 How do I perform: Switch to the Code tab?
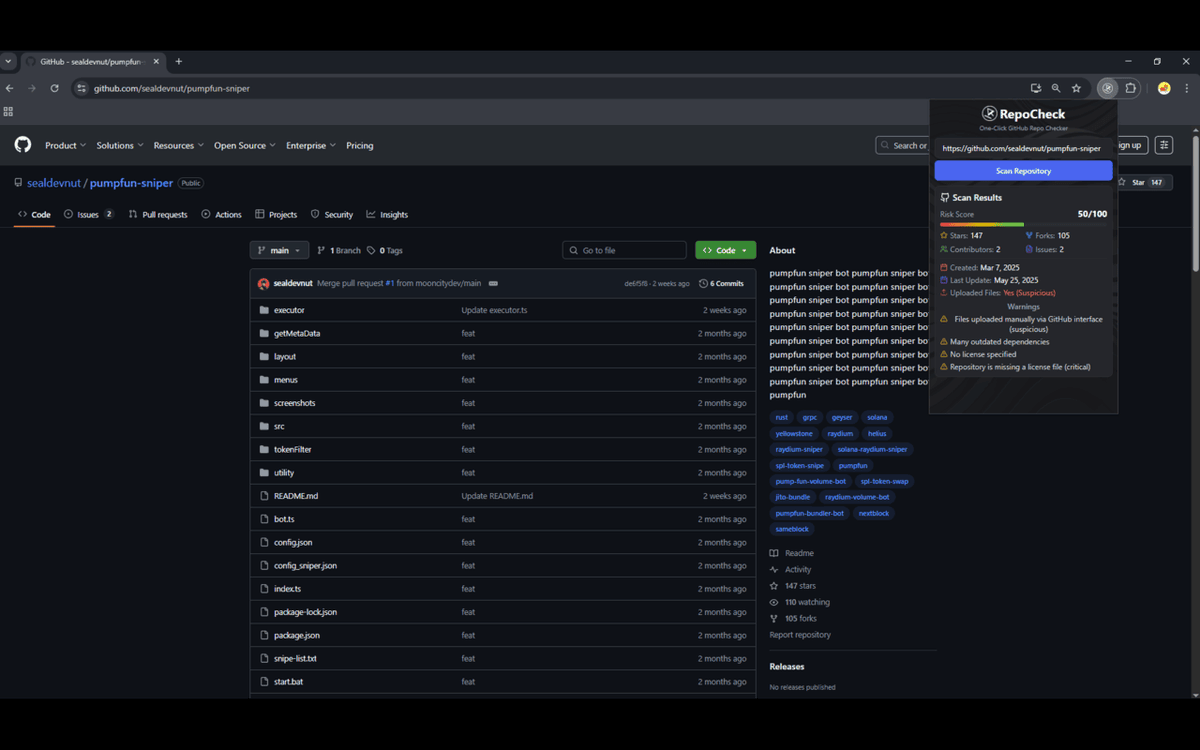tap(34, 214)
